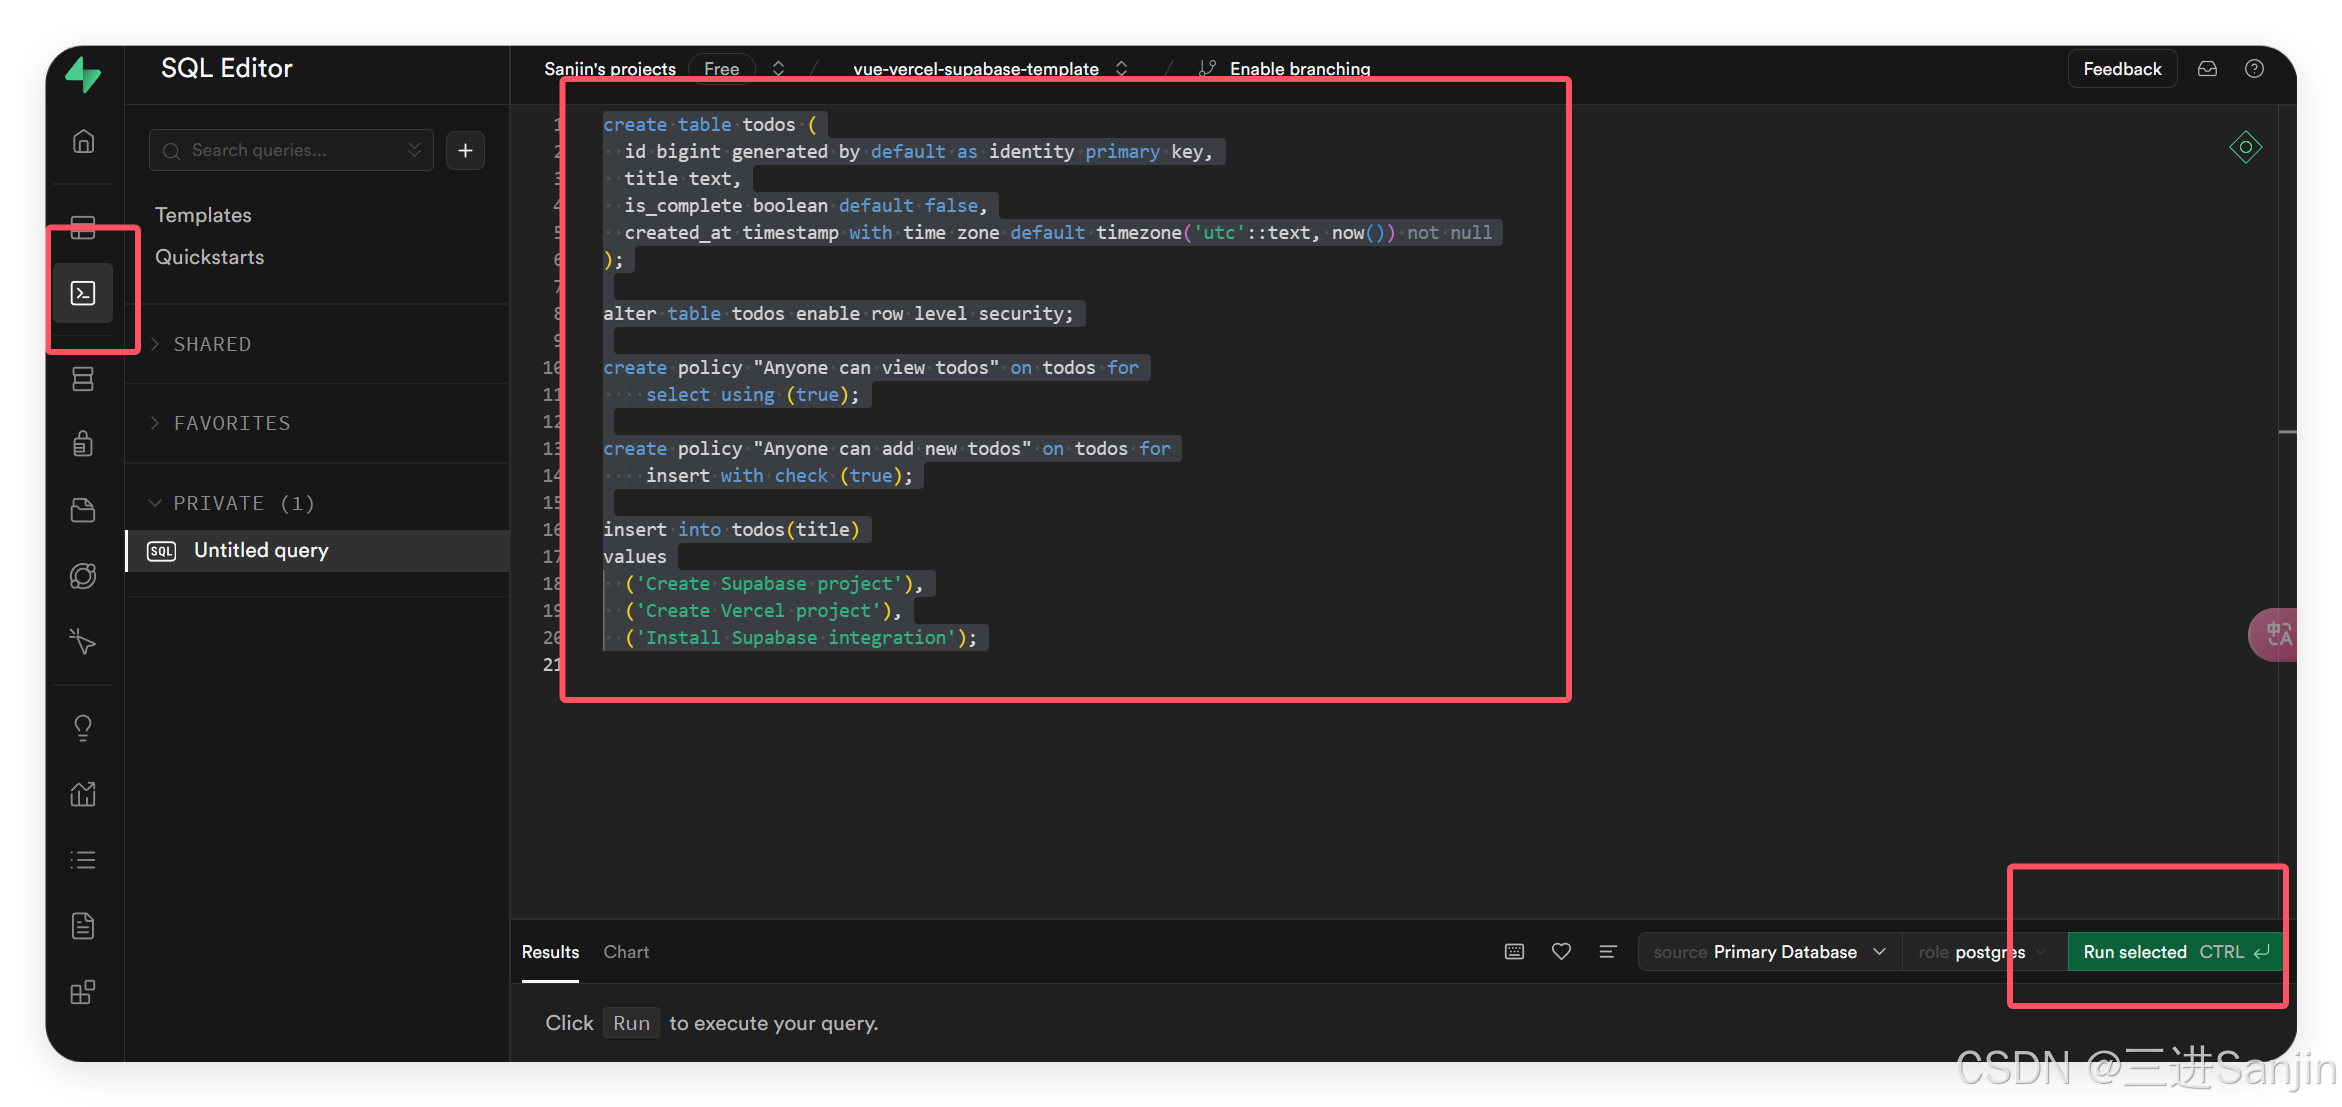Open the Table Editor sidebar icon

coord(83,228)
